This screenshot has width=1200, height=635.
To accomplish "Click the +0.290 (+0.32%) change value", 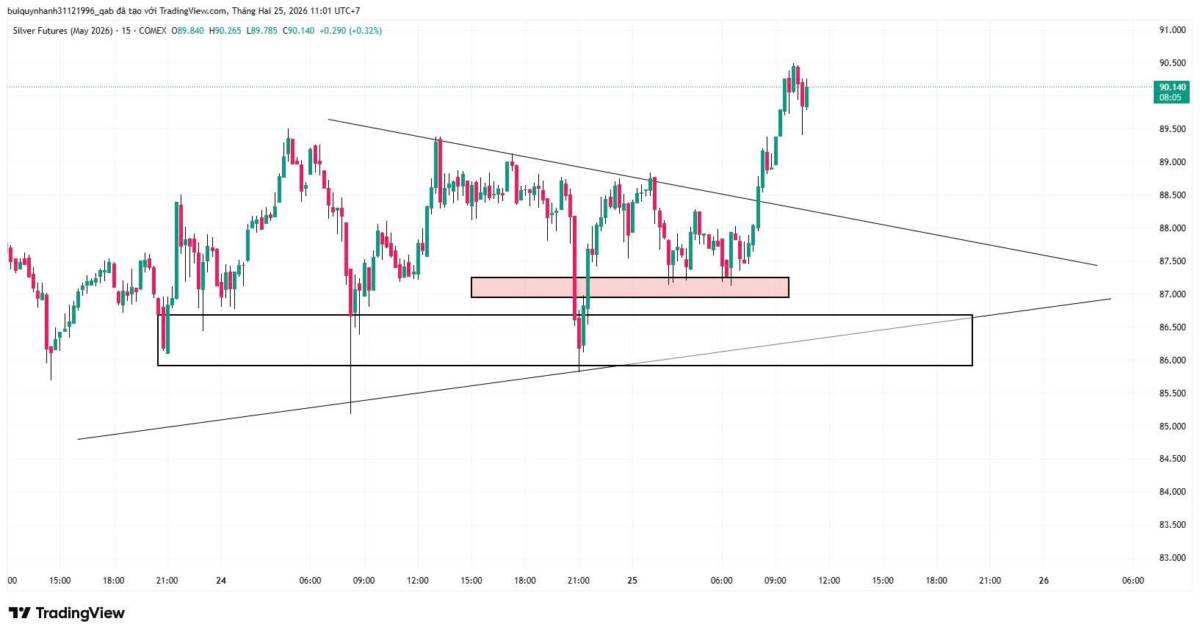I will pyautogui.click(x=349, y=30).
